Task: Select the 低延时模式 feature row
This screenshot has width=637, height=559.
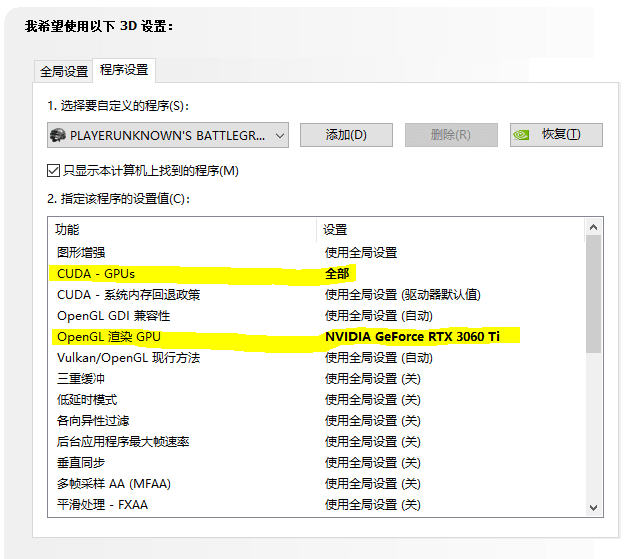Action: [x=87, y=400]
